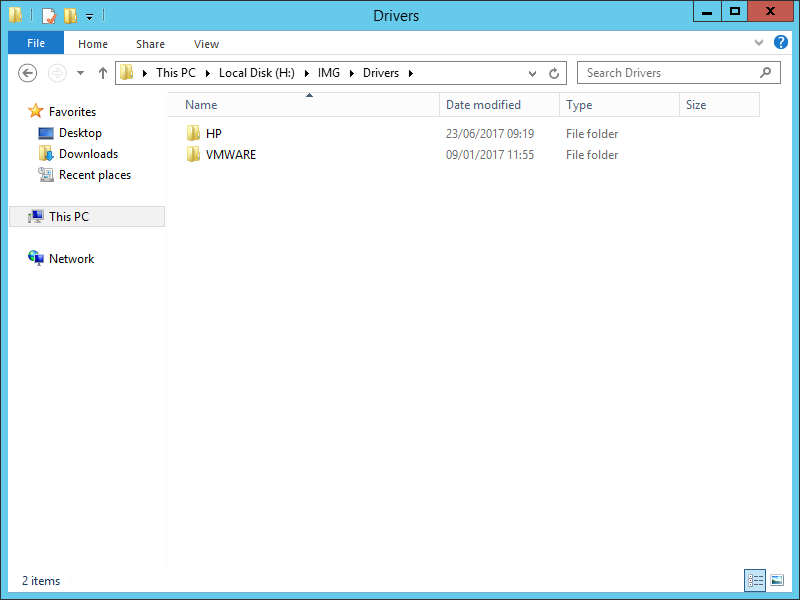The image size is (800, 600).
Task: Go up one folder level
Action: pos(103,73)
